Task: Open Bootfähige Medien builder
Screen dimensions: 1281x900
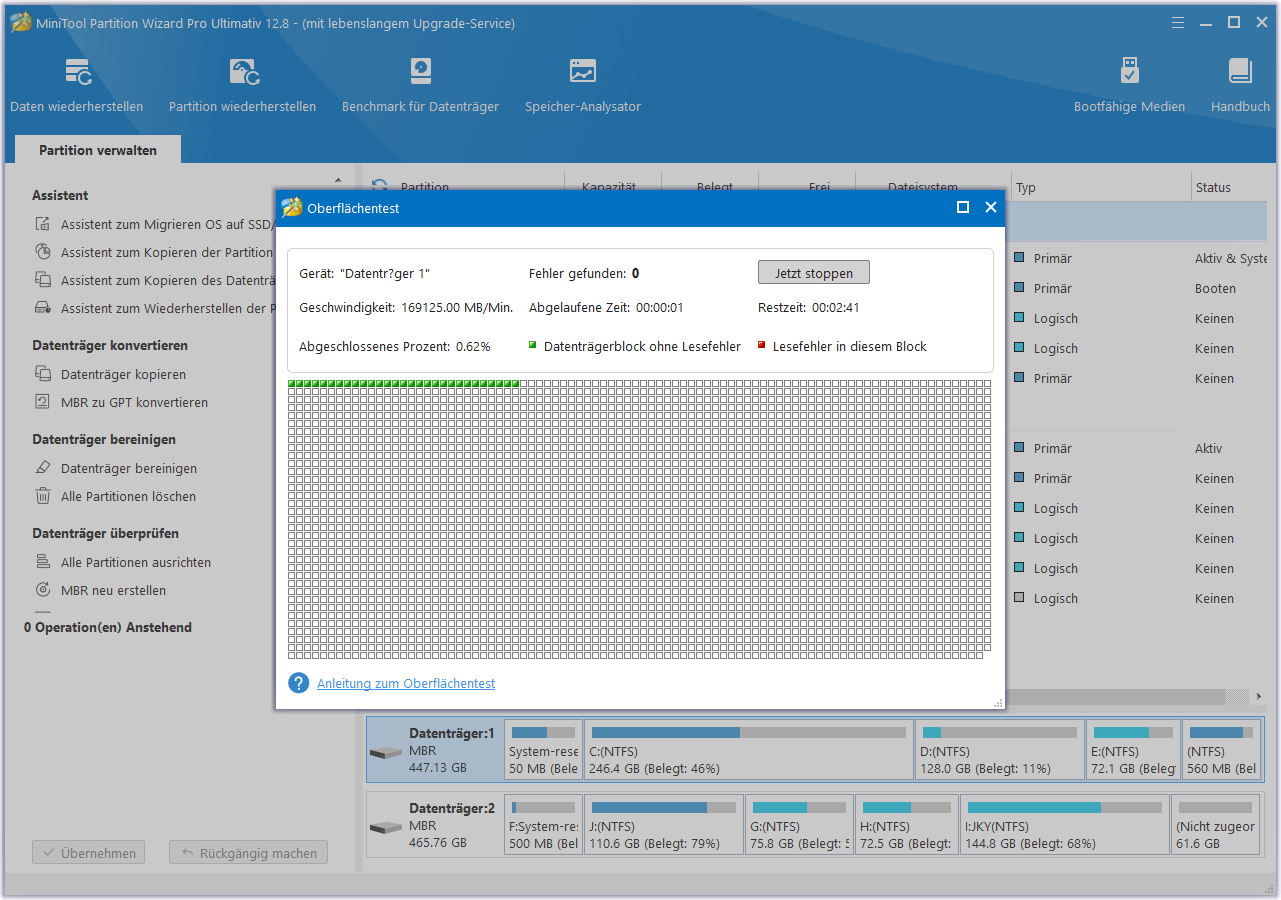Action: 1129,85
